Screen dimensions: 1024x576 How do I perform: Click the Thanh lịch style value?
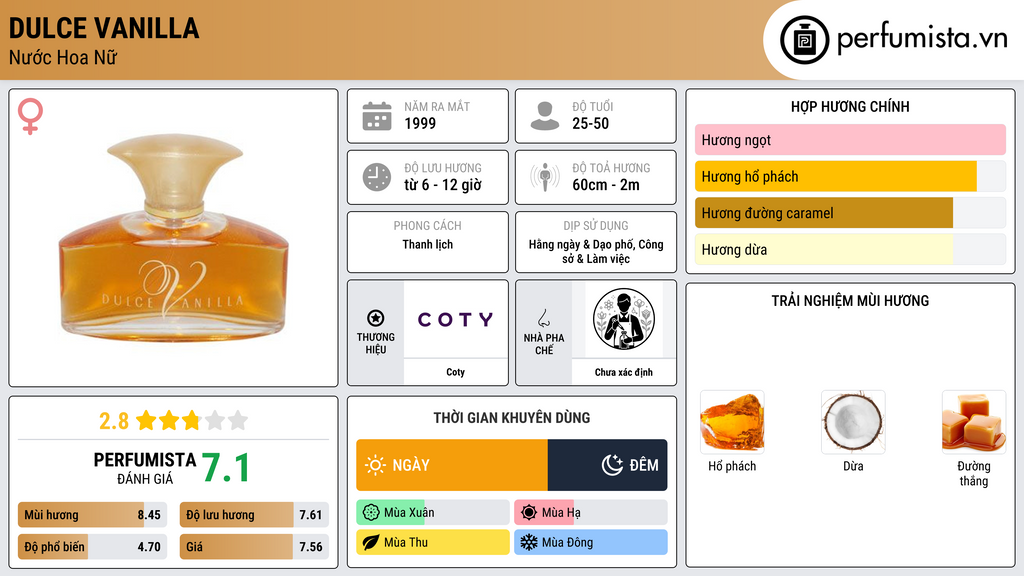[x=428, y=244]
